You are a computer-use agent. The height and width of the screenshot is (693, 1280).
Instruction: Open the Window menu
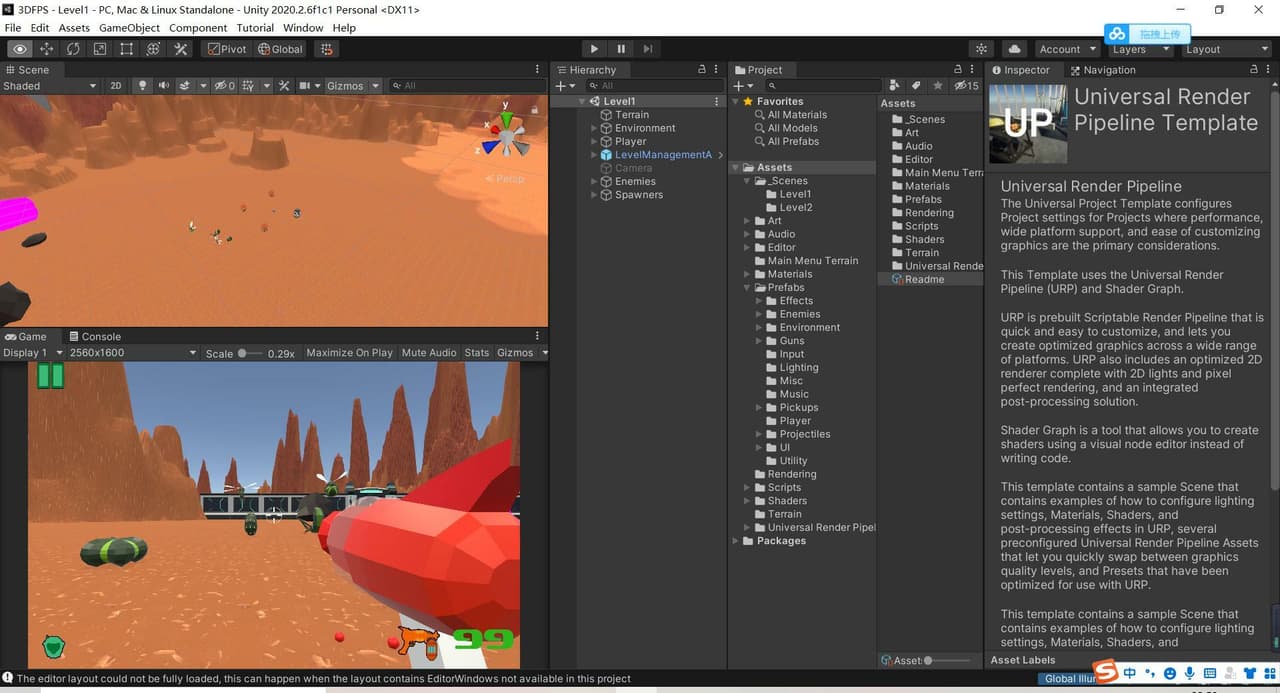pyautogui.click(x=303, y=28)
